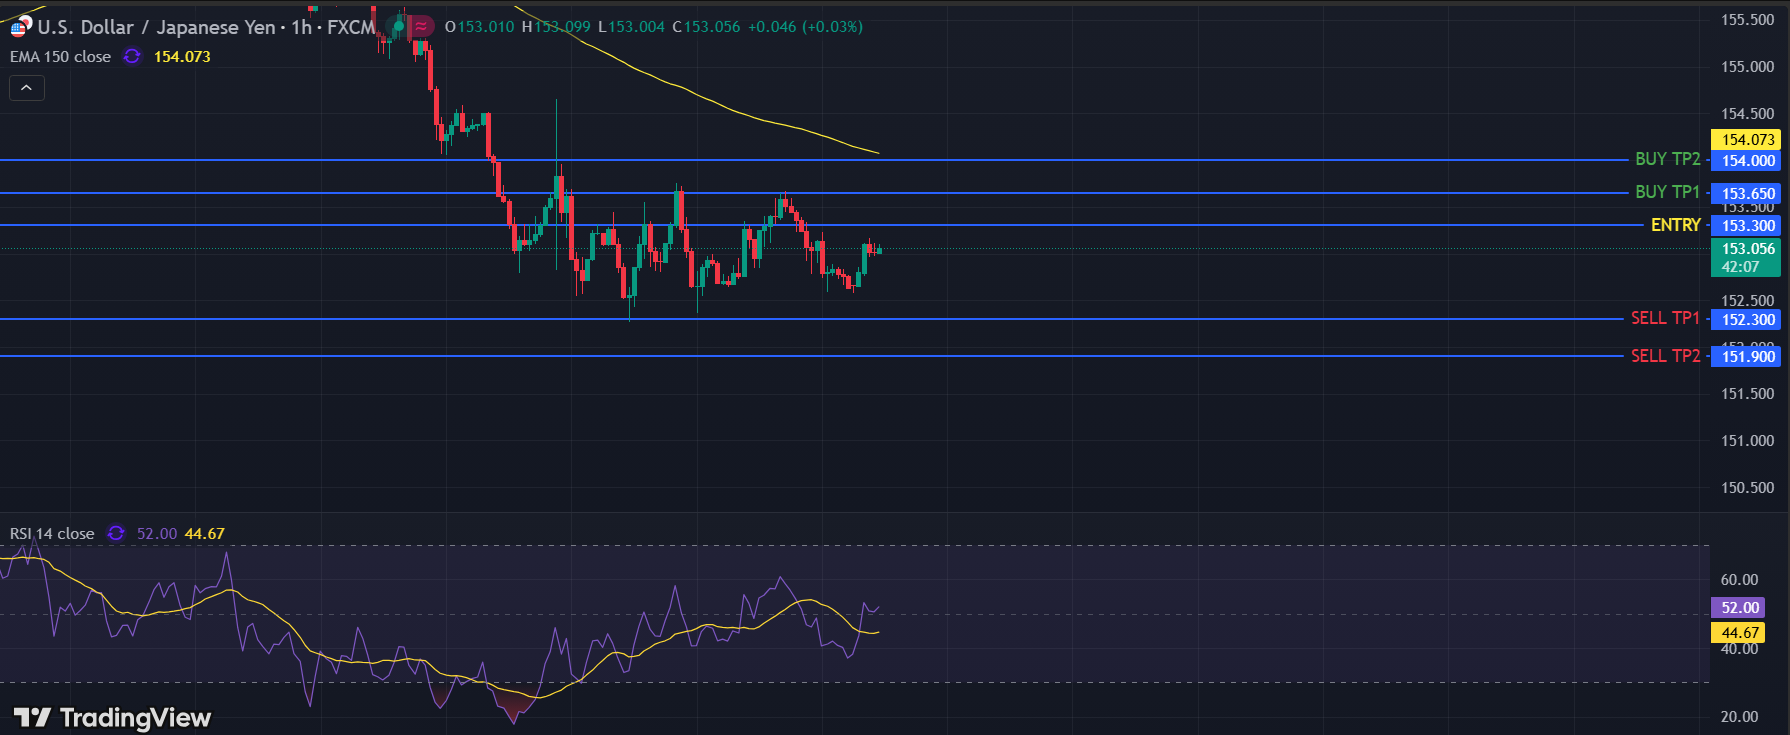This screenshot has width=1790, height=735.
Task: Click the SELL TP2 line label
Action: point(1665,356)
